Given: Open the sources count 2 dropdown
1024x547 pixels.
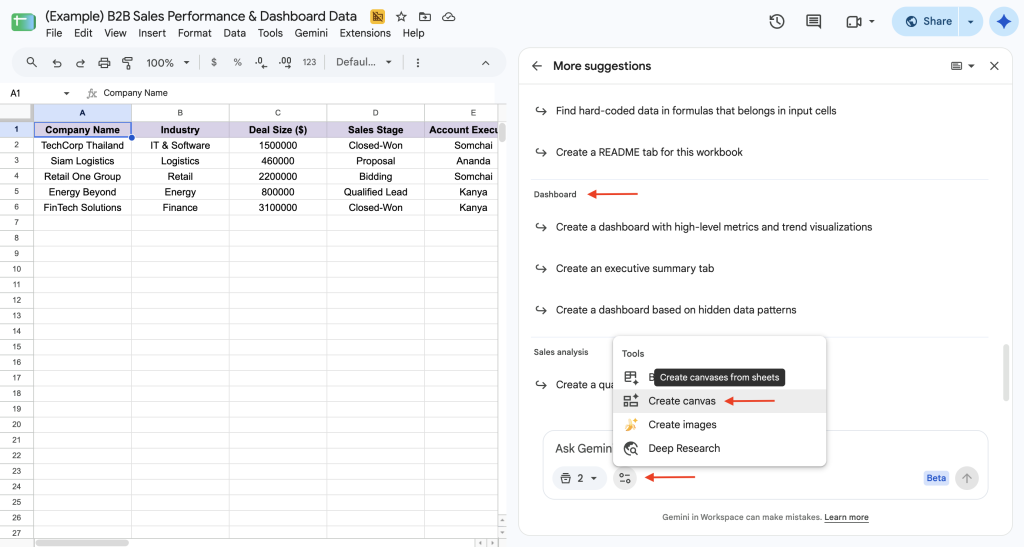Looking at the screenshot, I should click(579, 478).
